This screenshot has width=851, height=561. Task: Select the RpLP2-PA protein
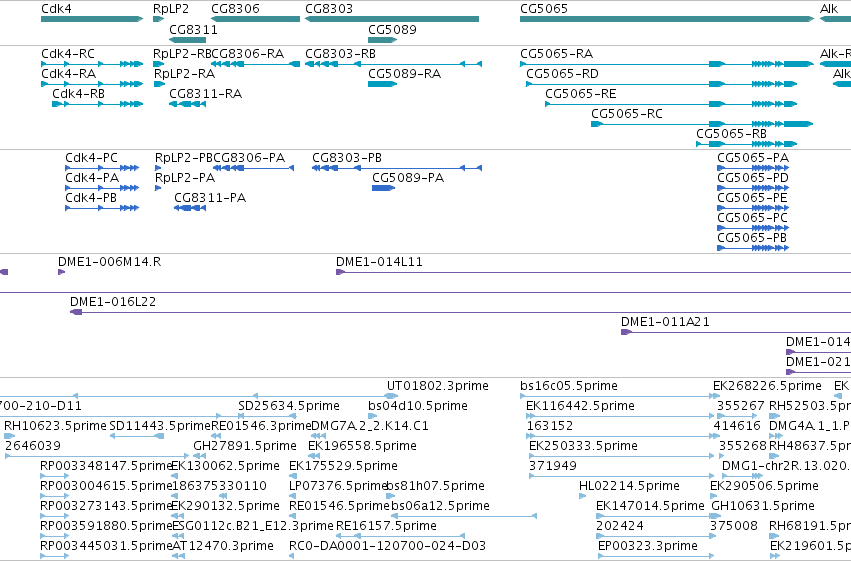(x=158, y=188)
